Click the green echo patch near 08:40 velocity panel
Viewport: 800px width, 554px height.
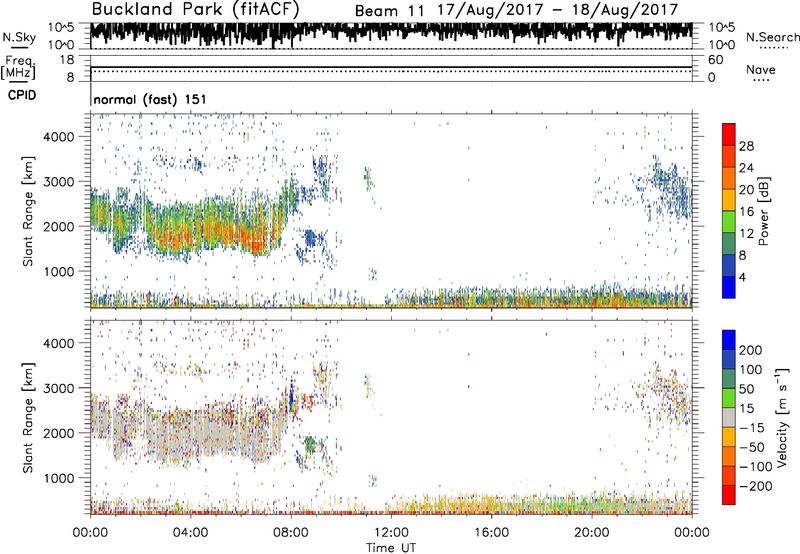(x=310, y=444)
